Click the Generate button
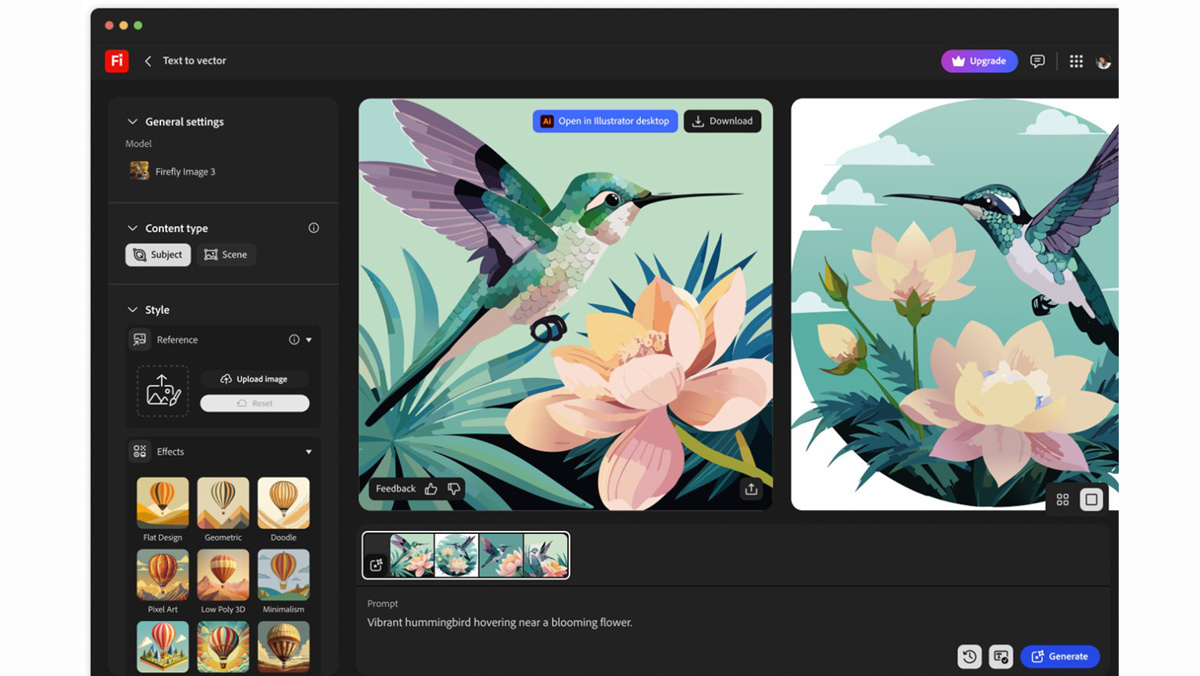This screenshot has width=1200, height=676. pyautogui.click(x=1060, y=657)
